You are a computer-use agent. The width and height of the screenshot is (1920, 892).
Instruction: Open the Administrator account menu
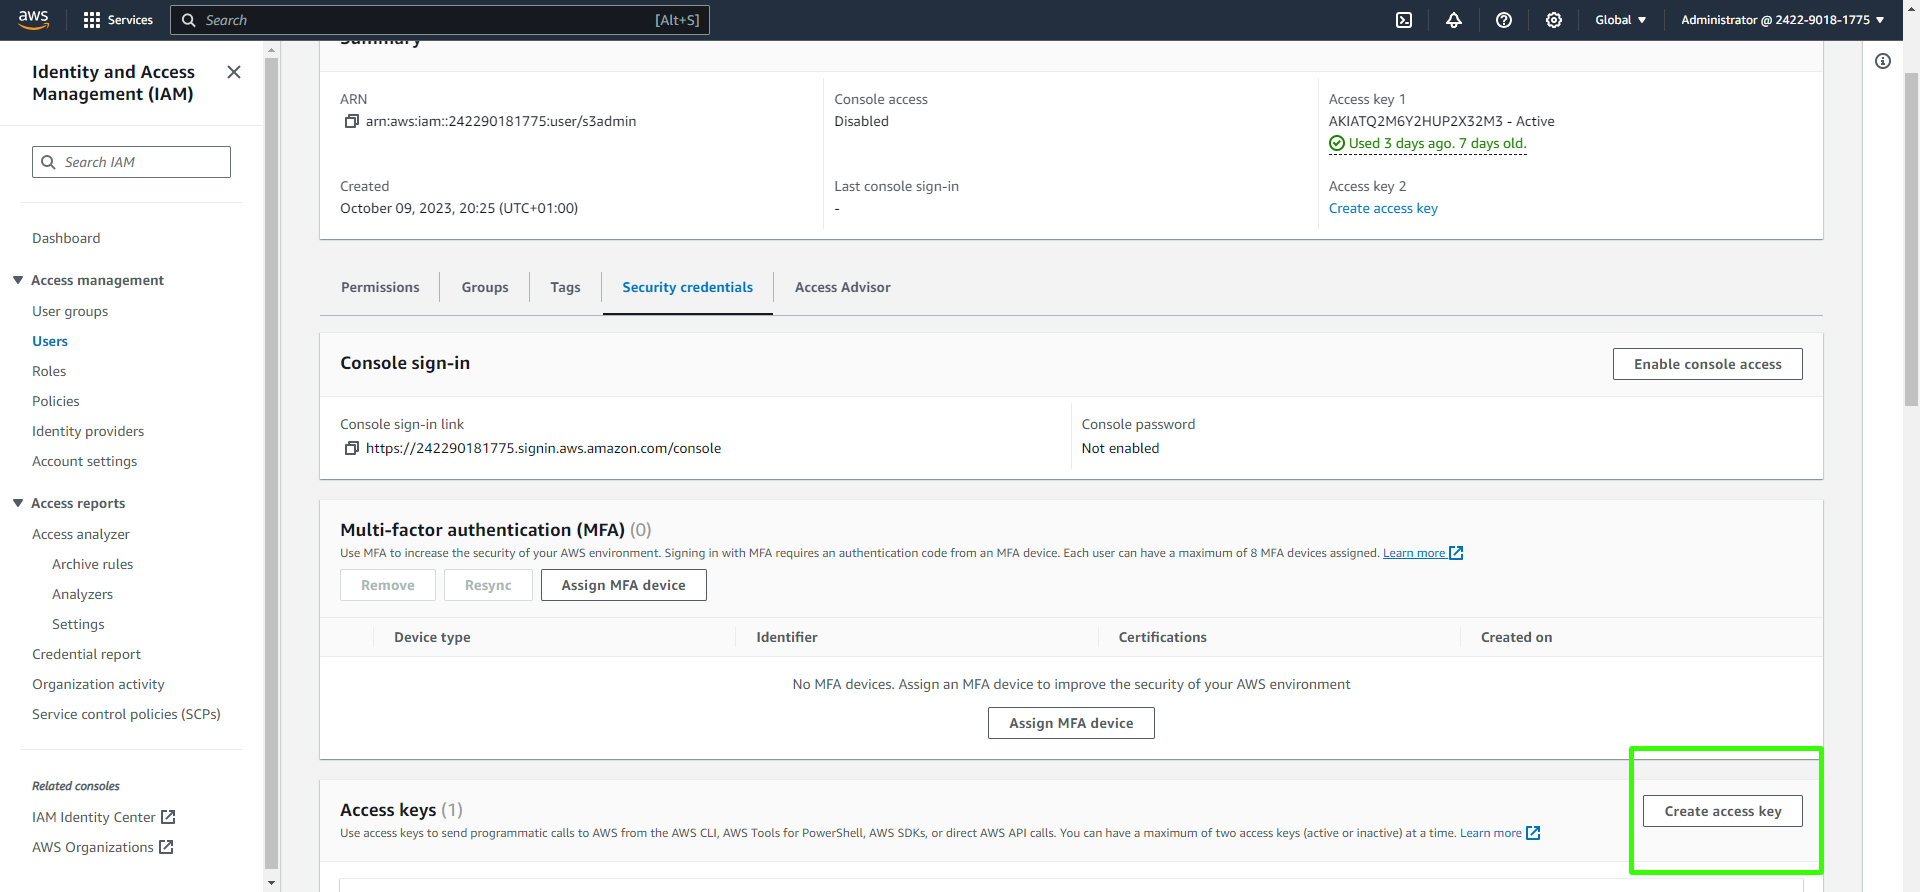[x=1782, y=20]
